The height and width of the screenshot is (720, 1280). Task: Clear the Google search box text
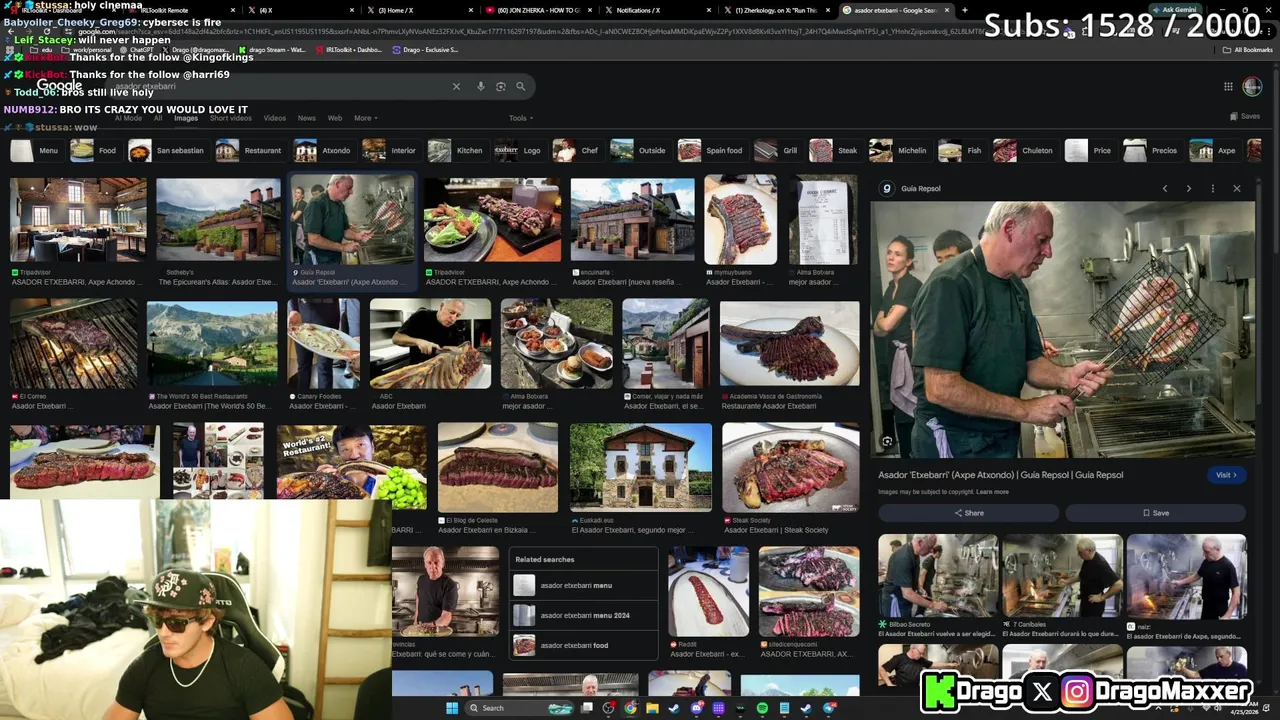pos(456,87)
